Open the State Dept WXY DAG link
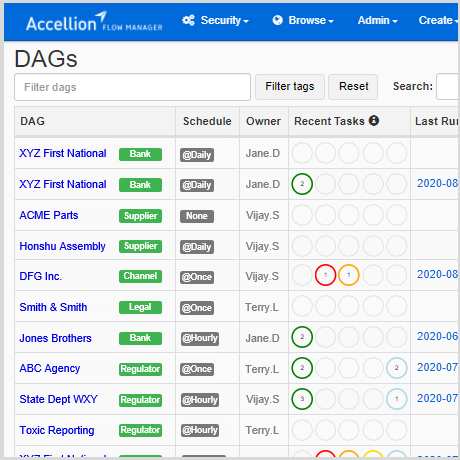The image size is (460, 460). coord(58,399)
